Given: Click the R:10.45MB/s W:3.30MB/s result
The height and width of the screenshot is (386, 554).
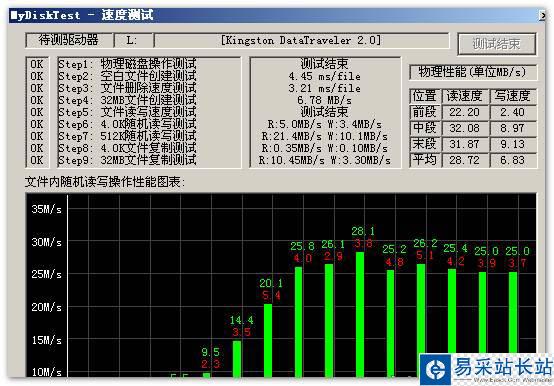Looking at the screenshot, I should click(x=325, y=160).
